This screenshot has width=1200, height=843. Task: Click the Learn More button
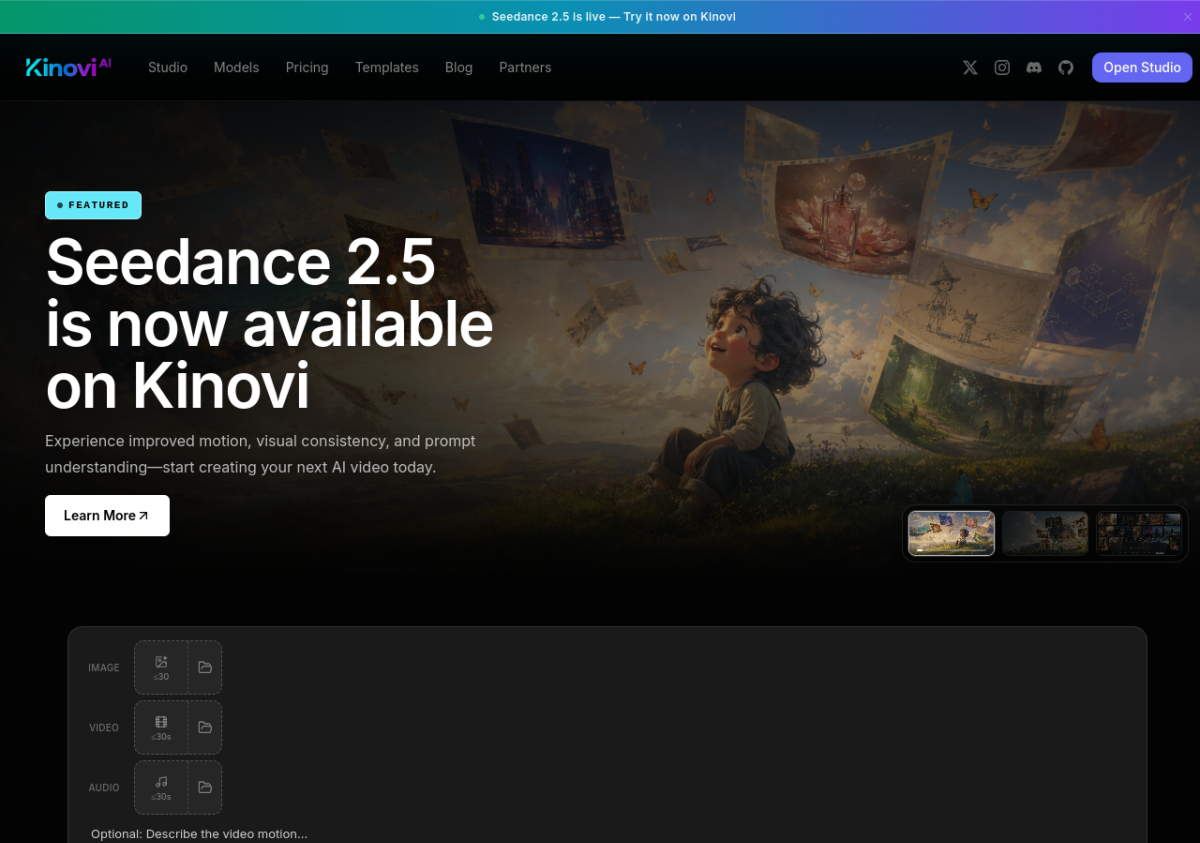[x=107, y=516]
